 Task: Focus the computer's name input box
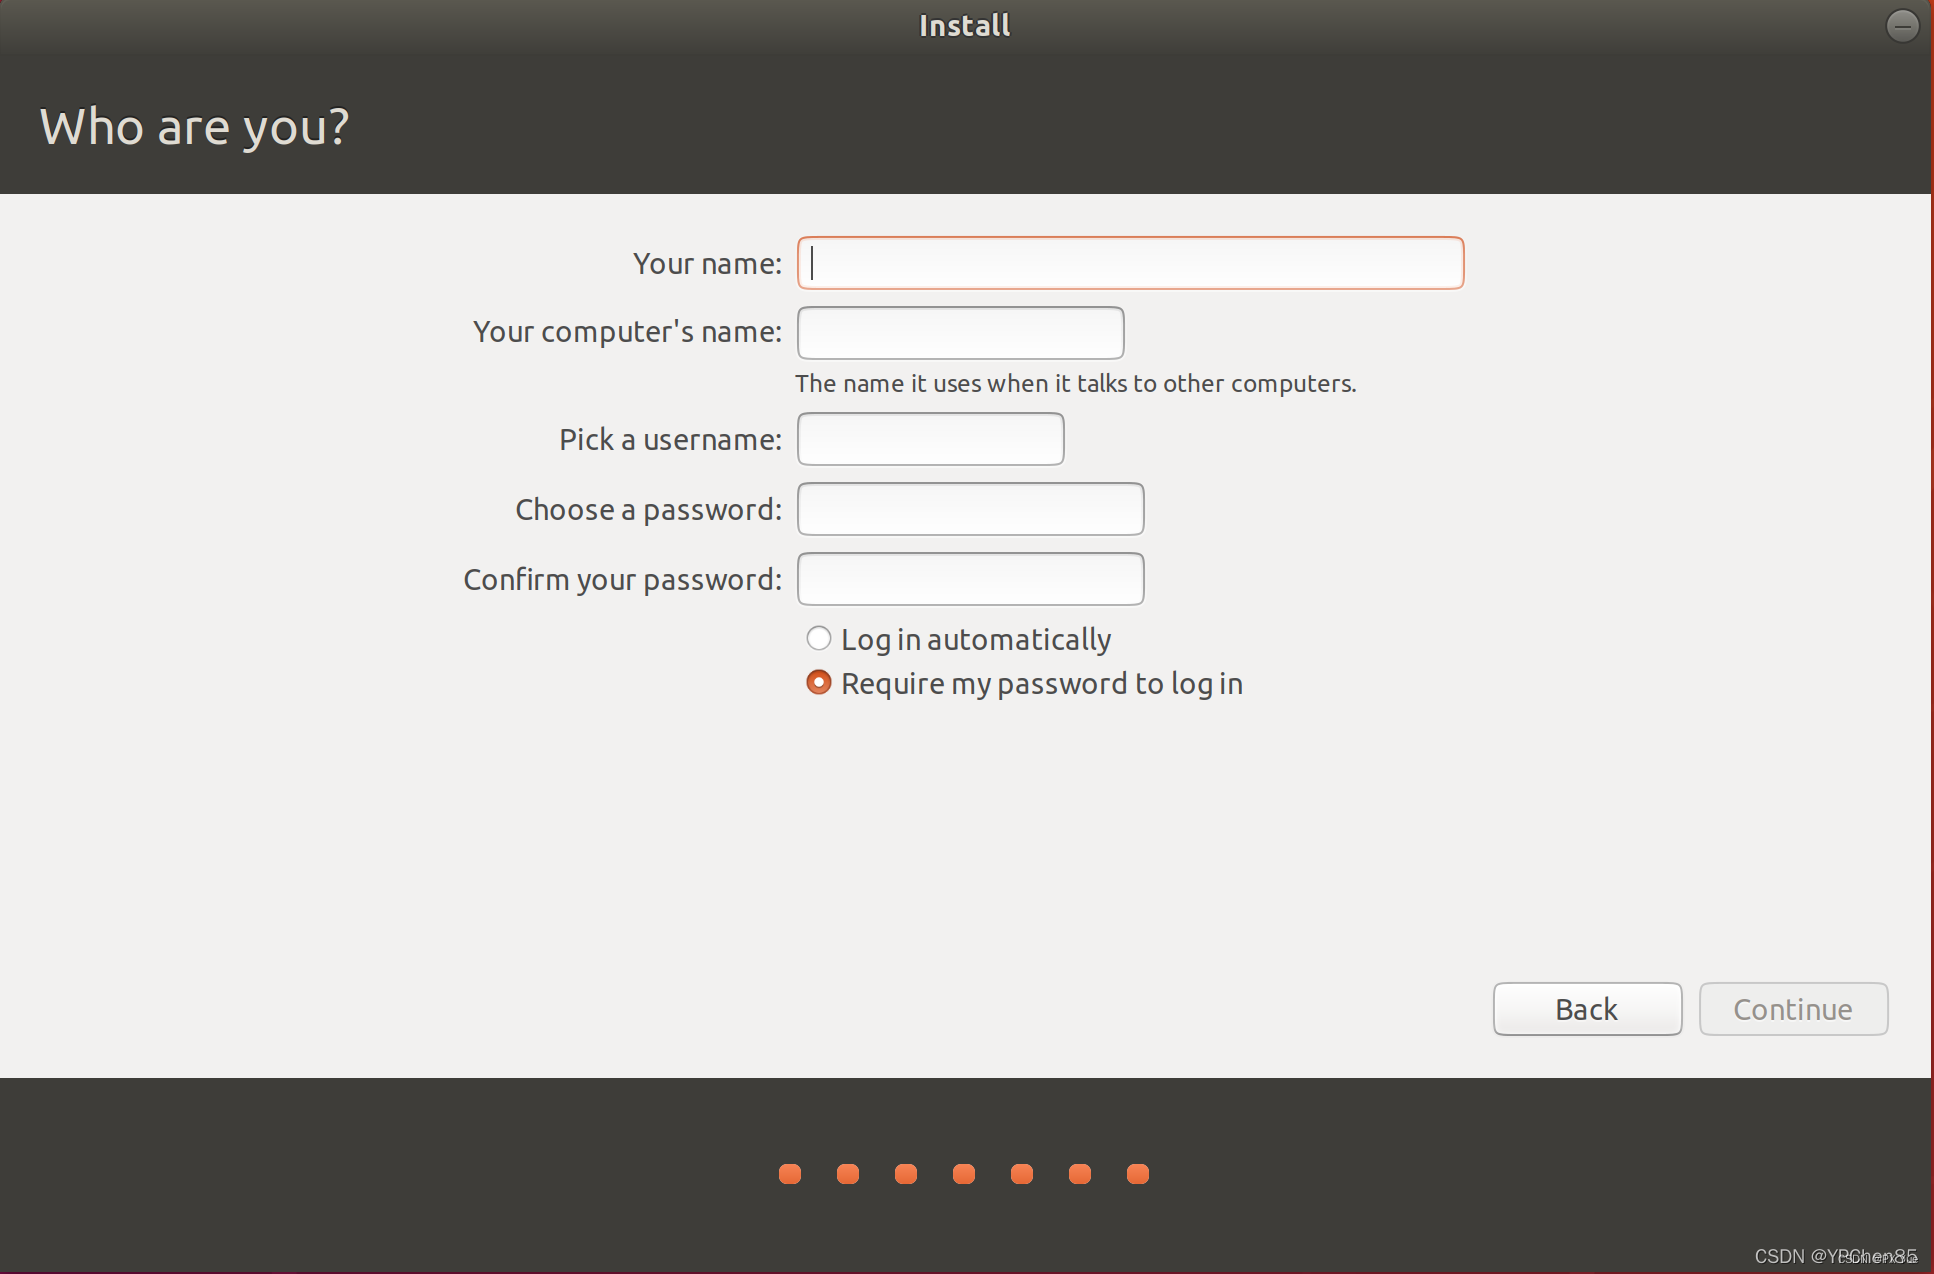pyautogui.click(x=960, y=333)
